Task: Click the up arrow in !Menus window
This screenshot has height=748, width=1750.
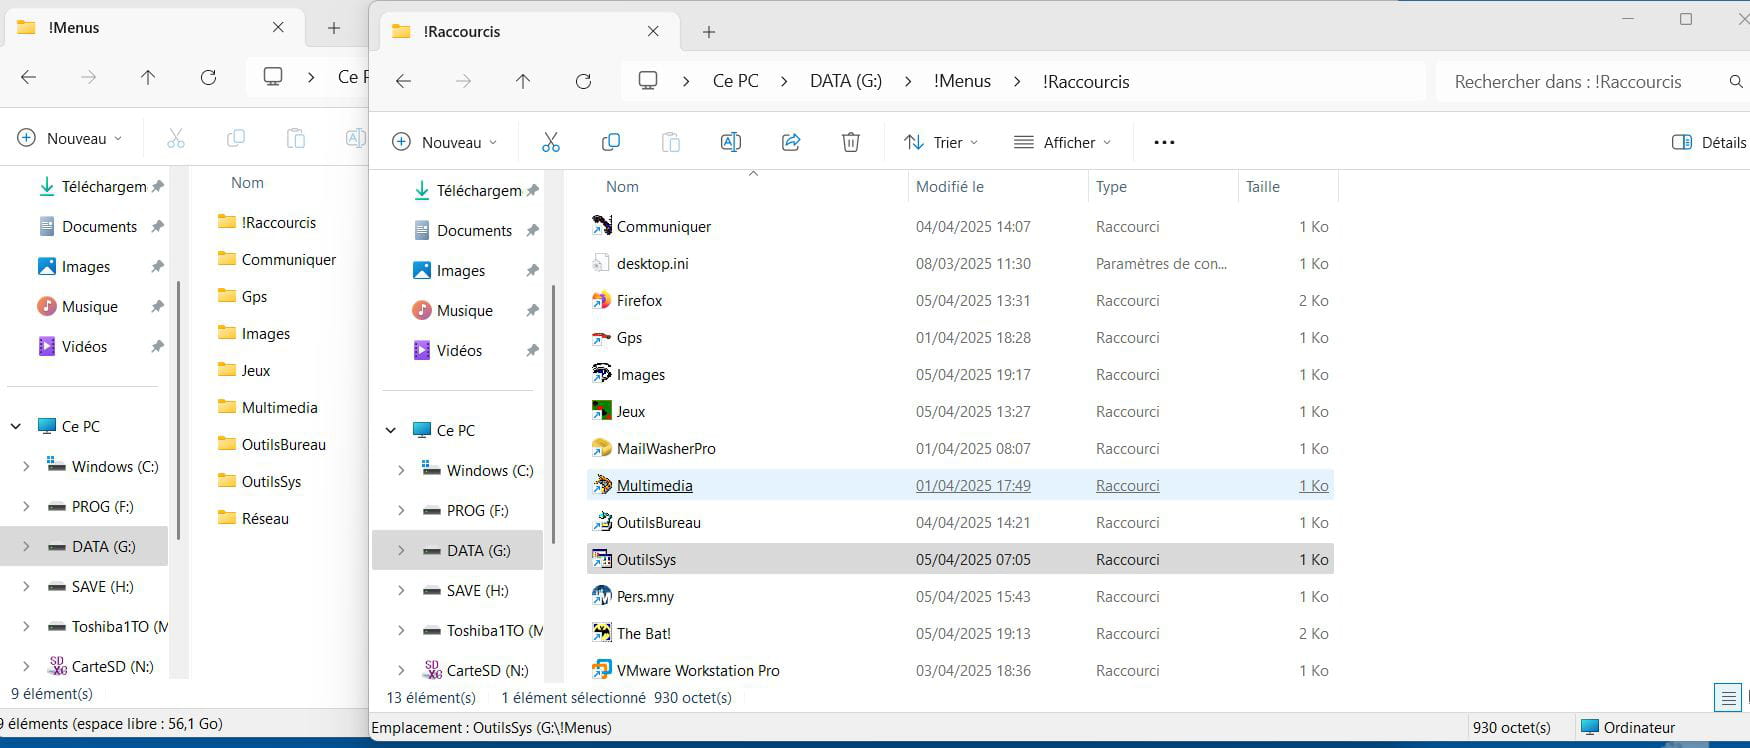Action: click(x=148, y=77)
